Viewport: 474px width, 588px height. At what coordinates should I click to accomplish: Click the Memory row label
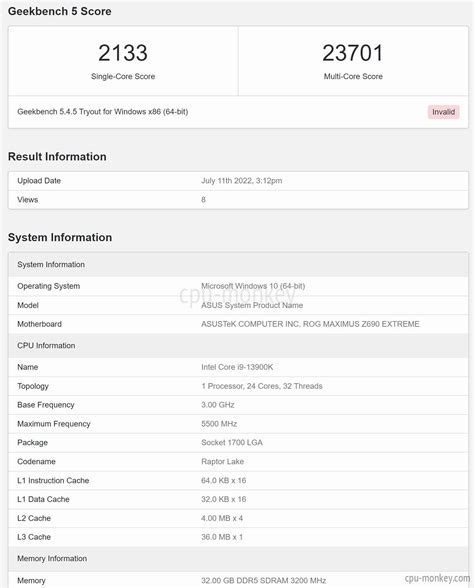point(32,581)
